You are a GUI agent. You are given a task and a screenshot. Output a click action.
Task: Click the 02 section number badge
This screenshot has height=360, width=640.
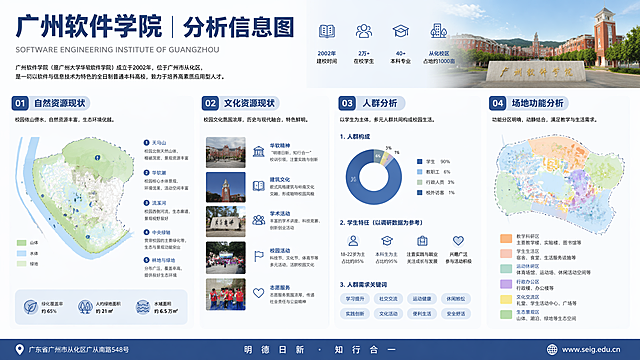210,103
